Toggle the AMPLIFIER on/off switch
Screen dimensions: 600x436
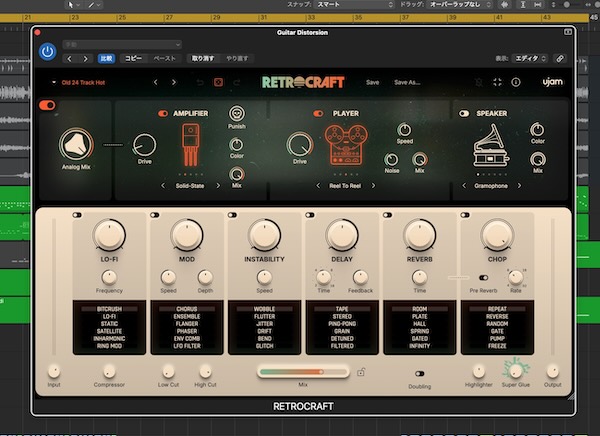point(163,114)
